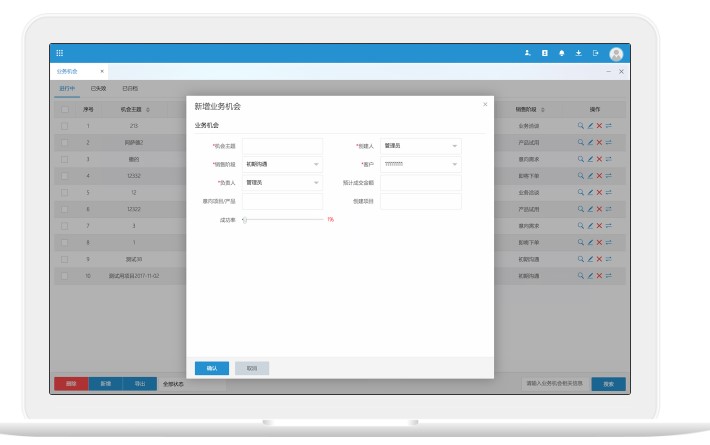Expand the 销售阶段 dropdown

point(283,164)
